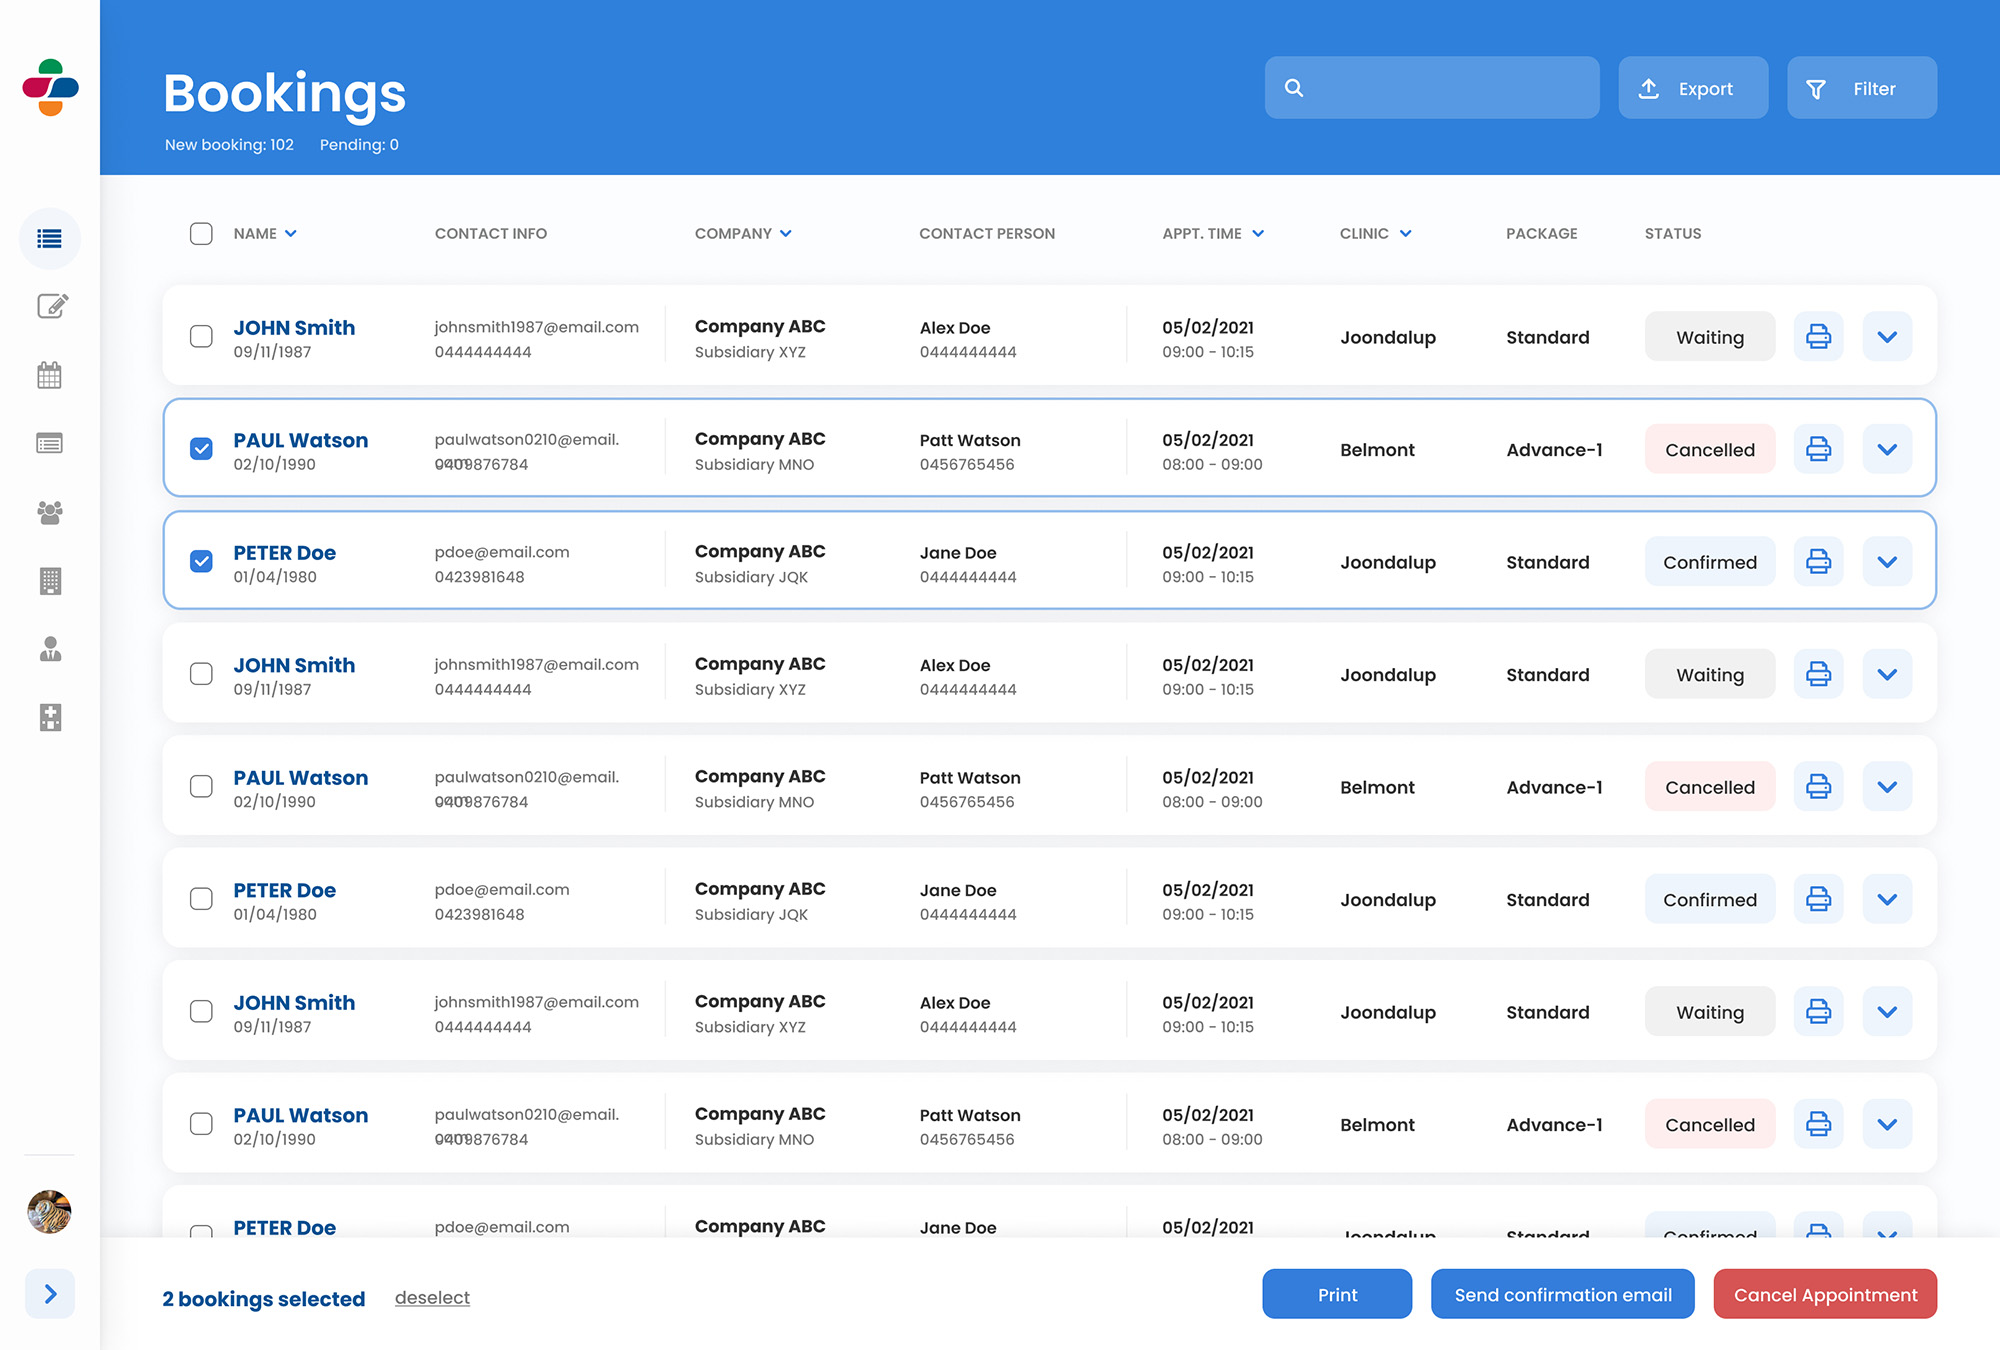Screen dimensions: 2000x1350
Task: Open the clinic hospital sidebar icon
Action: tap(50, 717)
